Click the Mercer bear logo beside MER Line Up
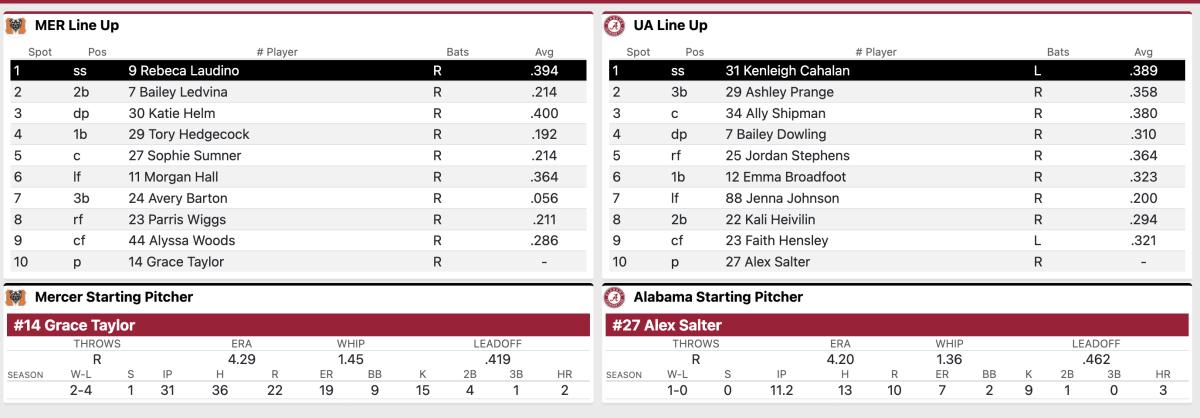The image size is (1200, 418). click(16, 26)
